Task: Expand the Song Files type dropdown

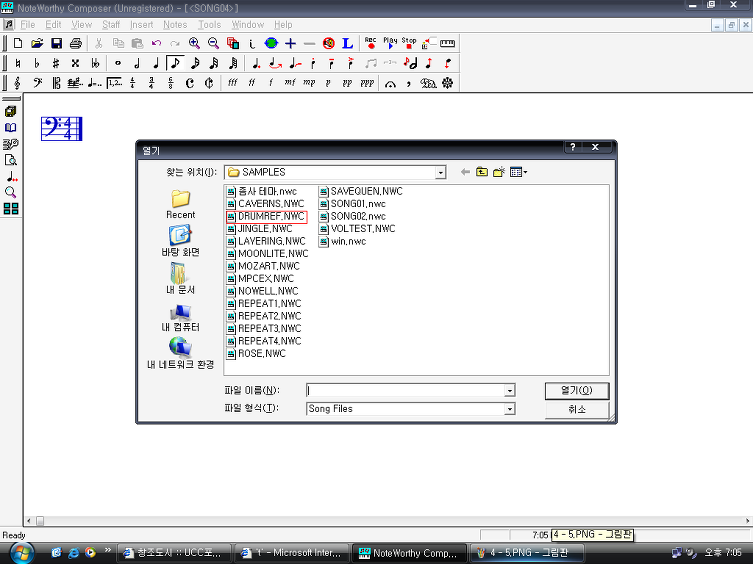Action: pos(510,409)
